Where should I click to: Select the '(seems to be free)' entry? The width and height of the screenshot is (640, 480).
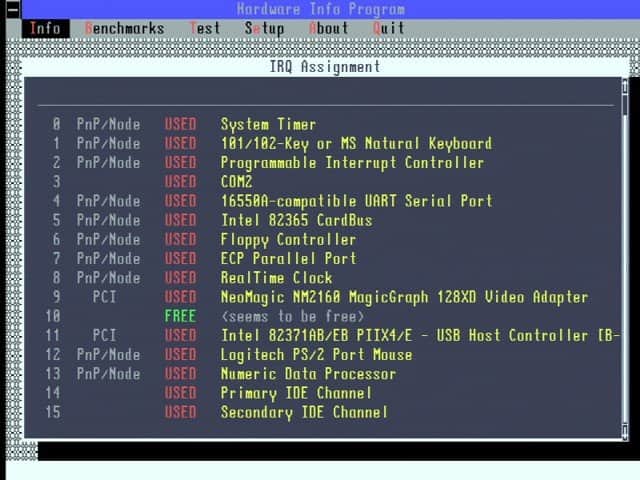click(x=292, y=316)
